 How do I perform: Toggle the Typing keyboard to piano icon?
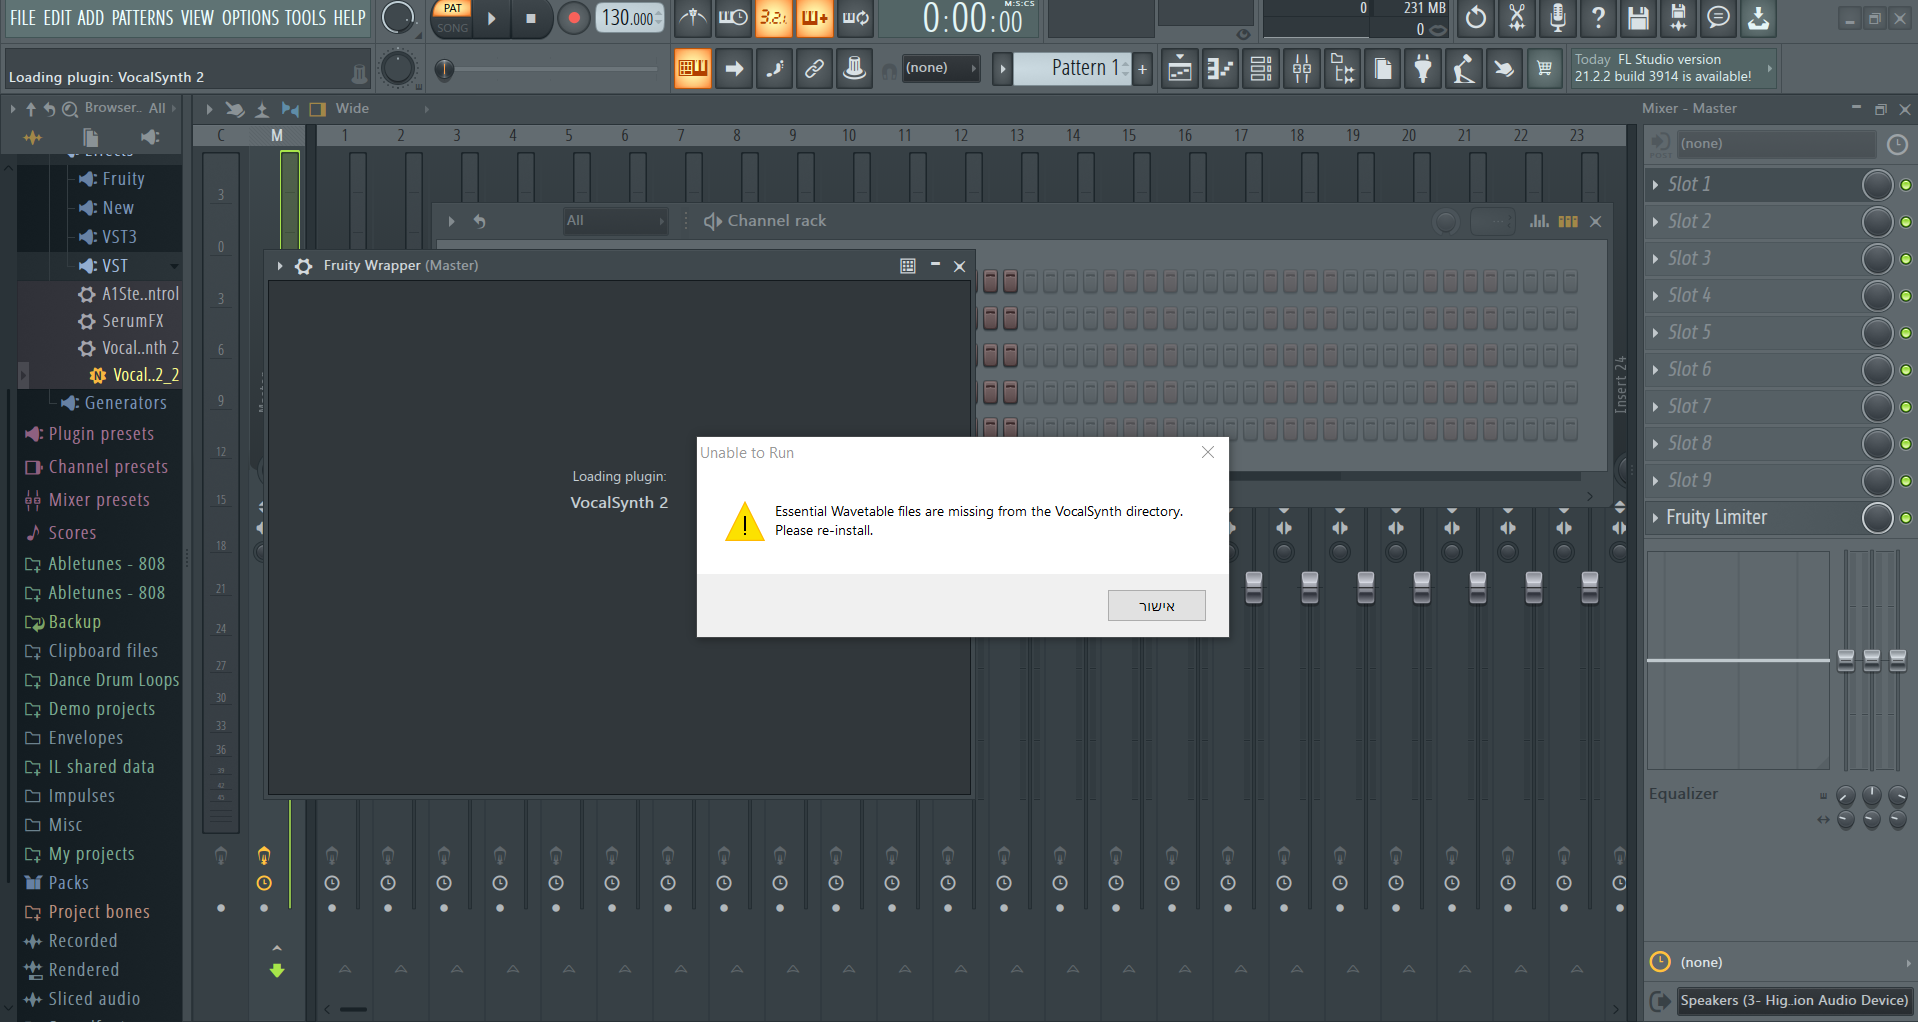pos(692,69)
